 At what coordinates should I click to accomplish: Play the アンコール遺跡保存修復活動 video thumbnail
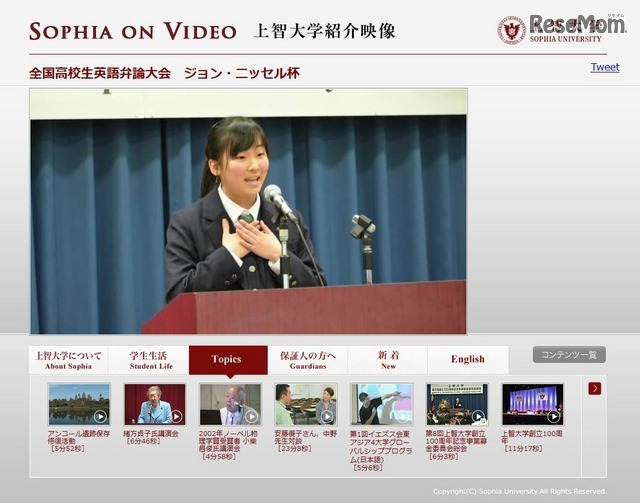point(79,404)
